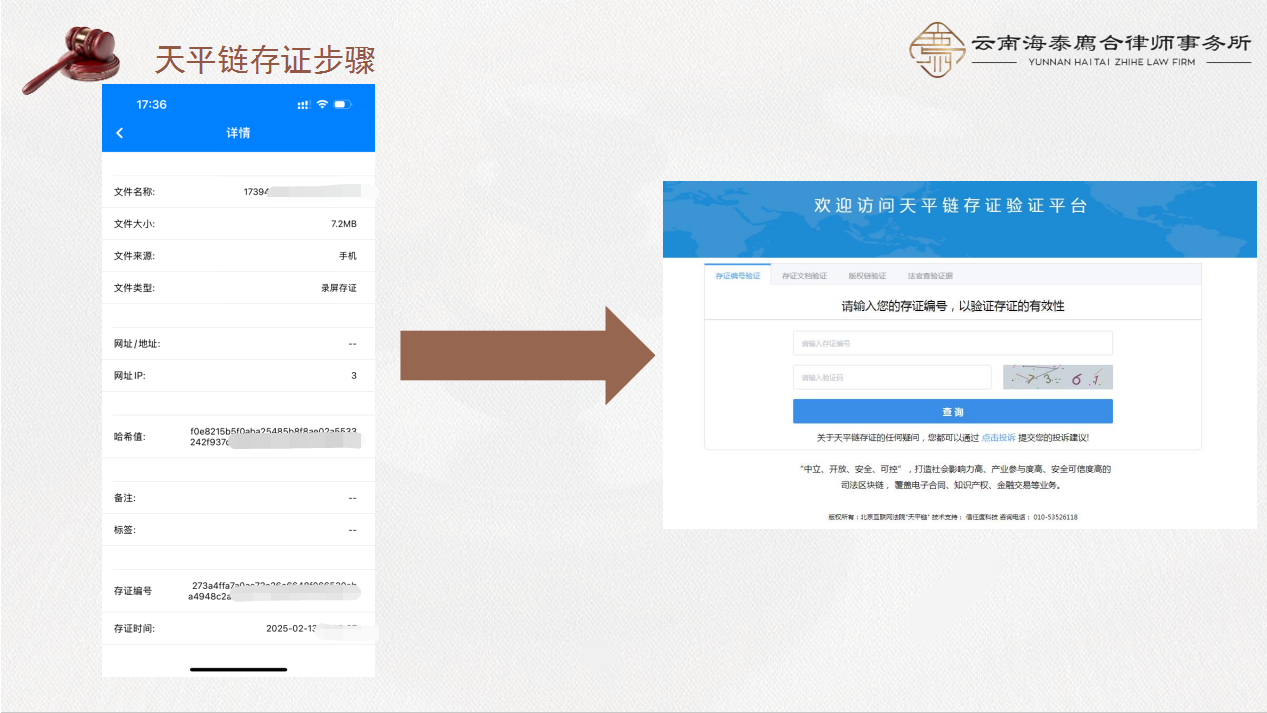Click the 存证时间 row label
The height and width of the screenshot is (713, 1267).
(134, 629)
